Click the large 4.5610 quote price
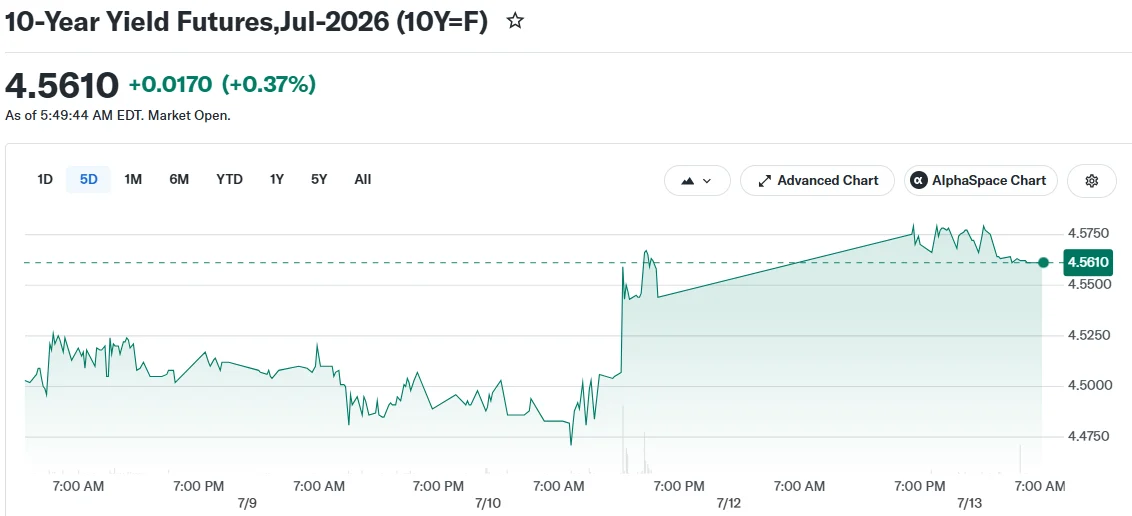The height and width of the screenshot is (516, 1132). (62, 86)
